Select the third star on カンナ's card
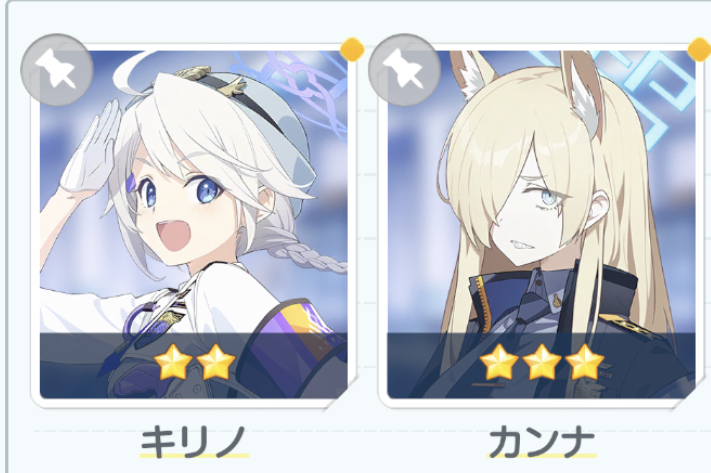 click(x=584, y=361)
